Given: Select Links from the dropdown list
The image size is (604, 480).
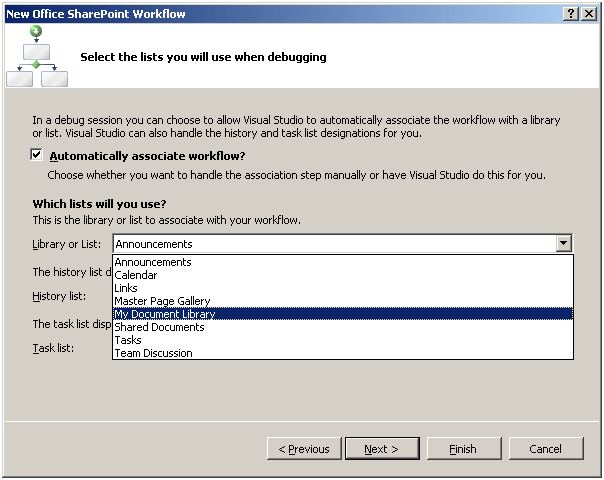Looking at the screenshot, I should [126, 288].
